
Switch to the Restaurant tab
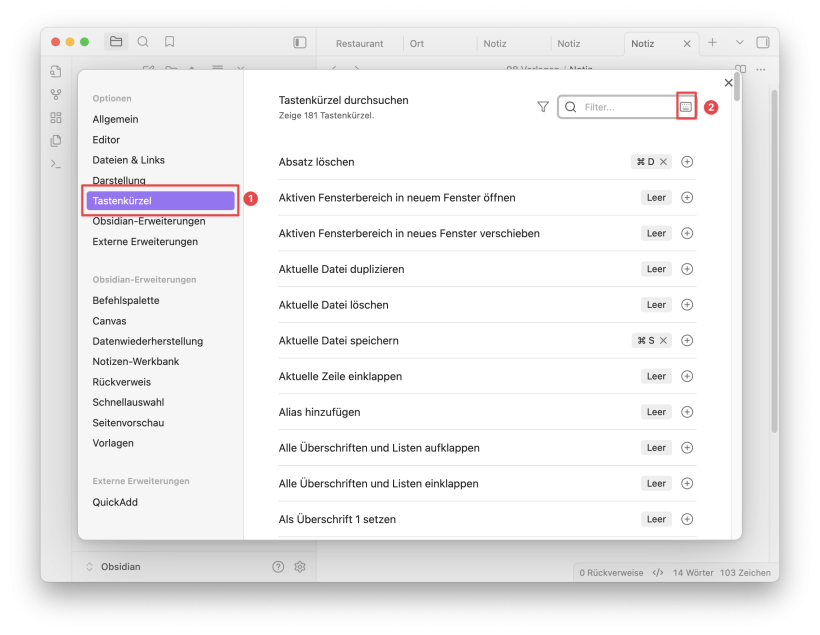pos(359,44)
